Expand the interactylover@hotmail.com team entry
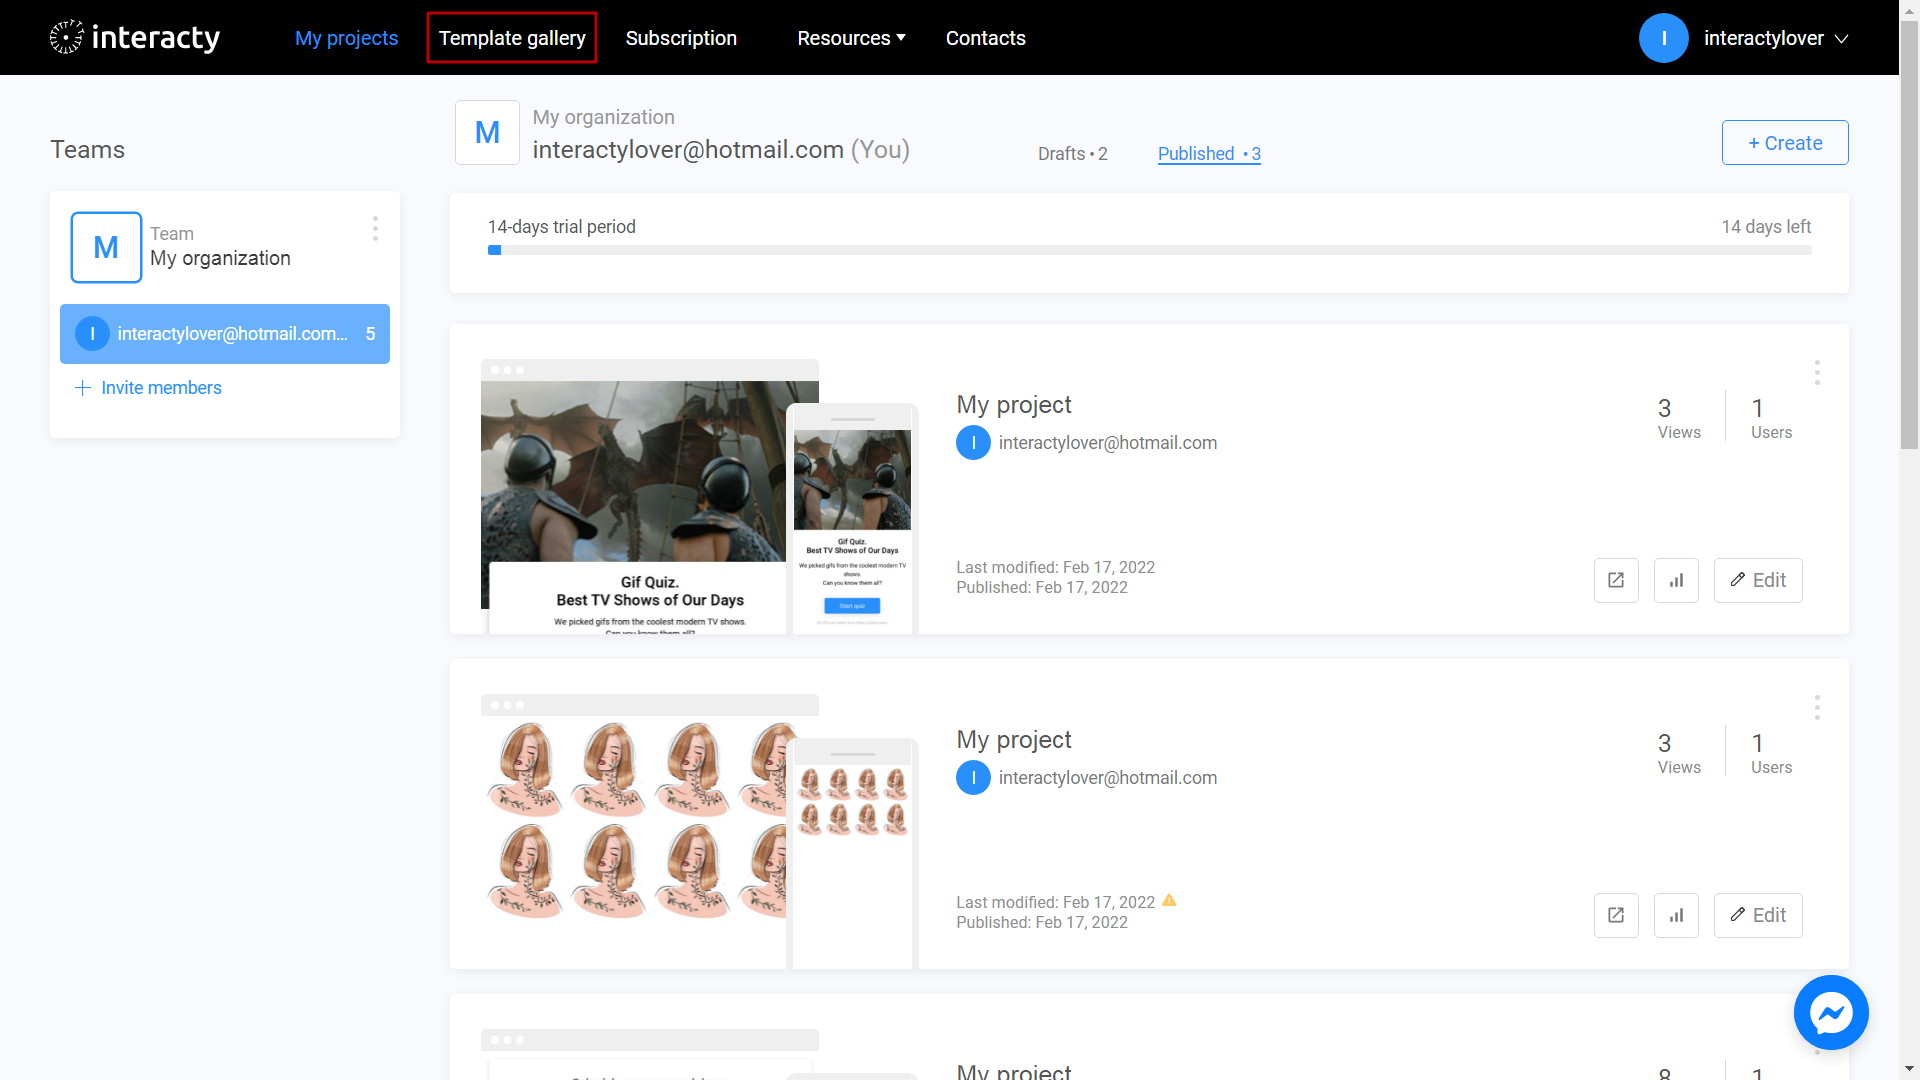The width and height of the screenshot is (1920, 1080). (x=225, y=334)
